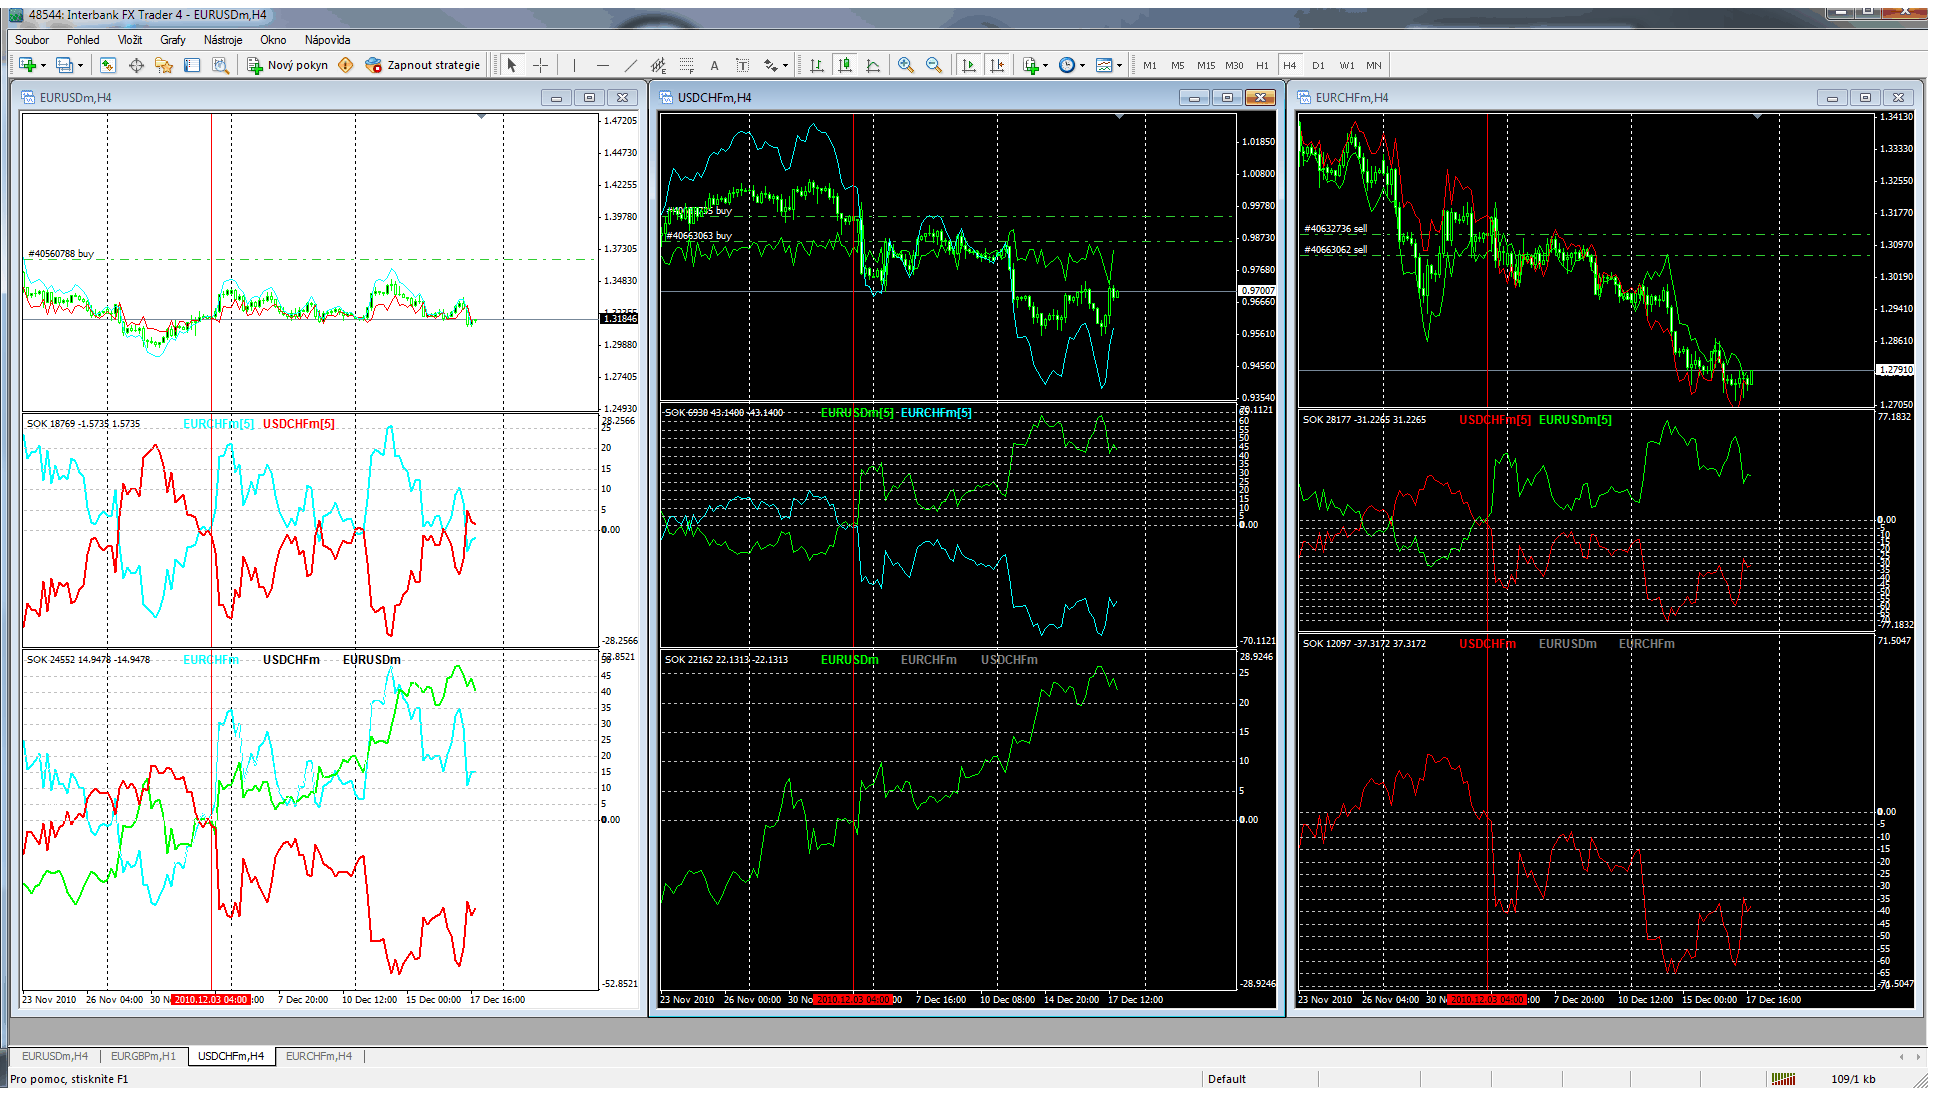The height and width of the screenshot is (1096, 1936).
Task: Expand the templates dropdown arrow
Action: pos(1119,66)
